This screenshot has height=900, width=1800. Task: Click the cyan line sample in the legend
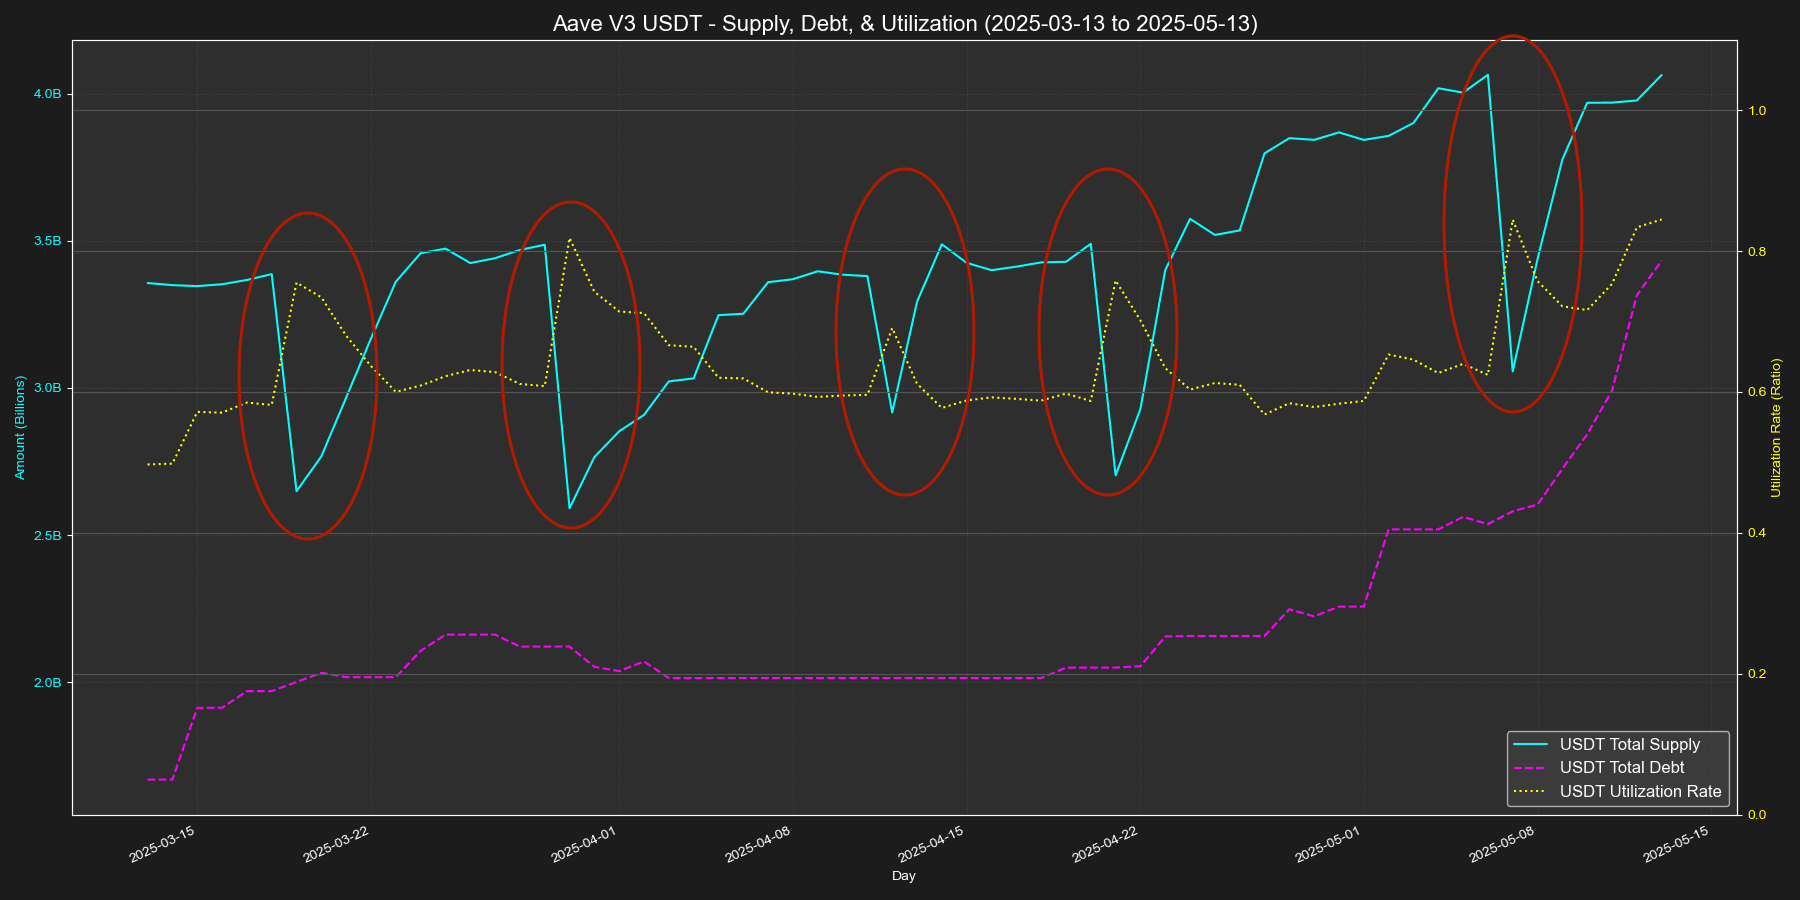1532,744
